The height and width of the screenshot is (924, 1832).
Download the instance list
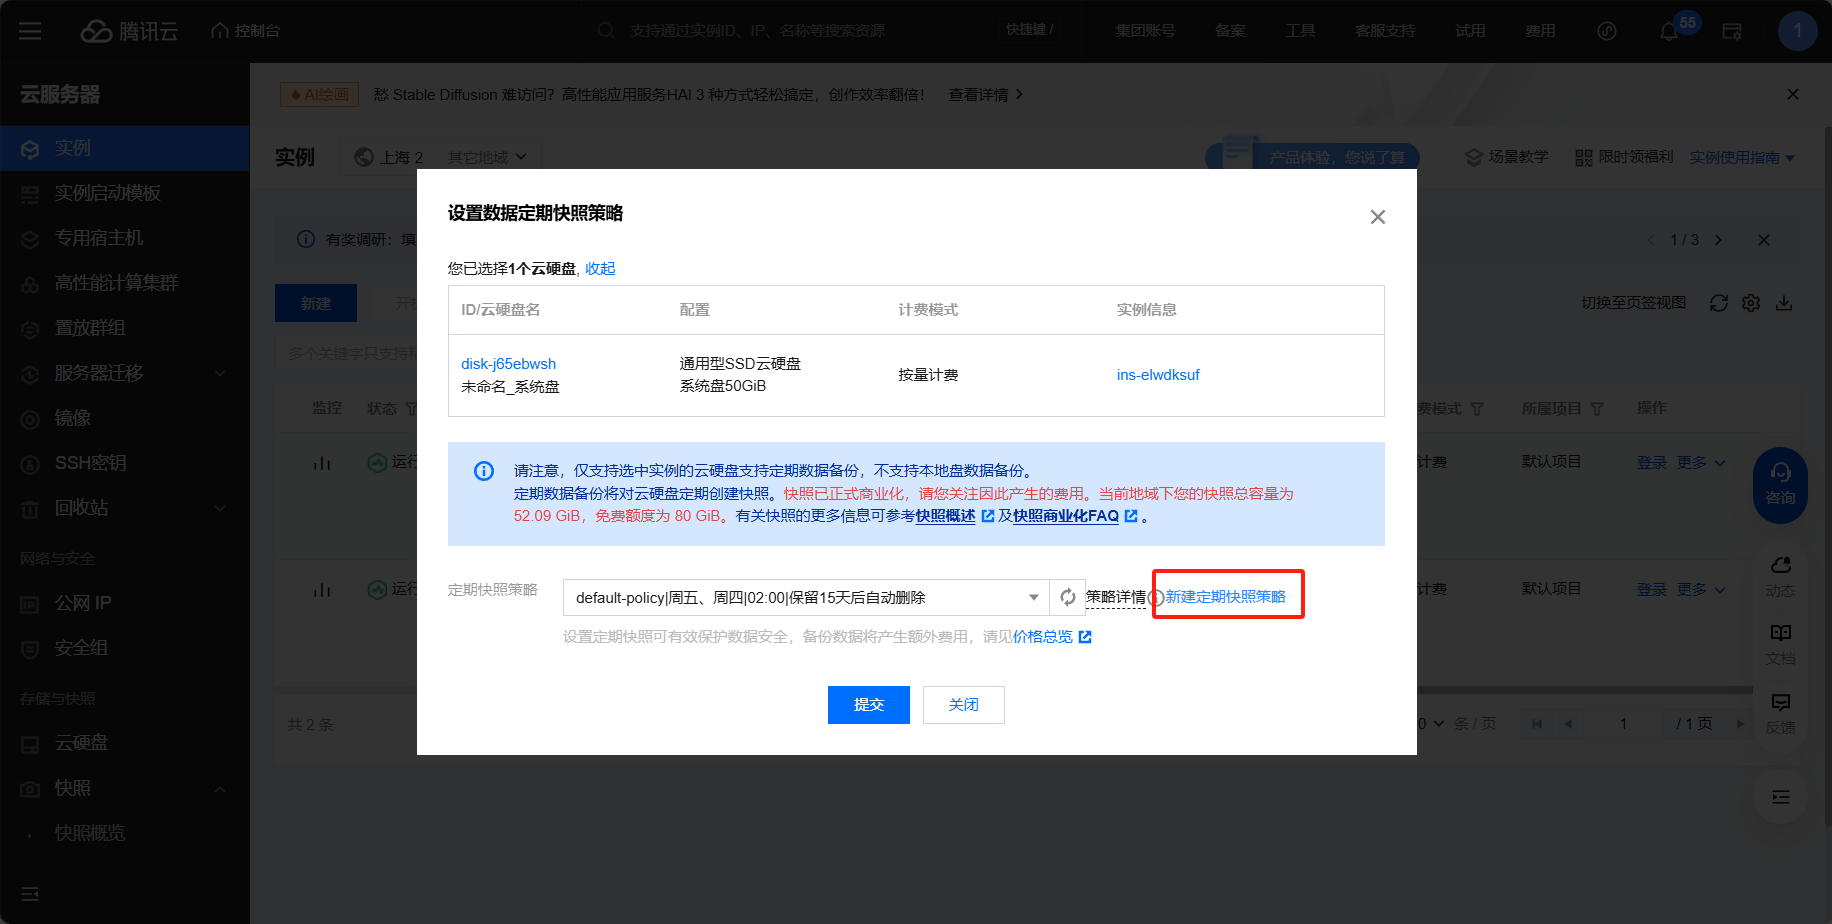click(x=1784, y=303)
